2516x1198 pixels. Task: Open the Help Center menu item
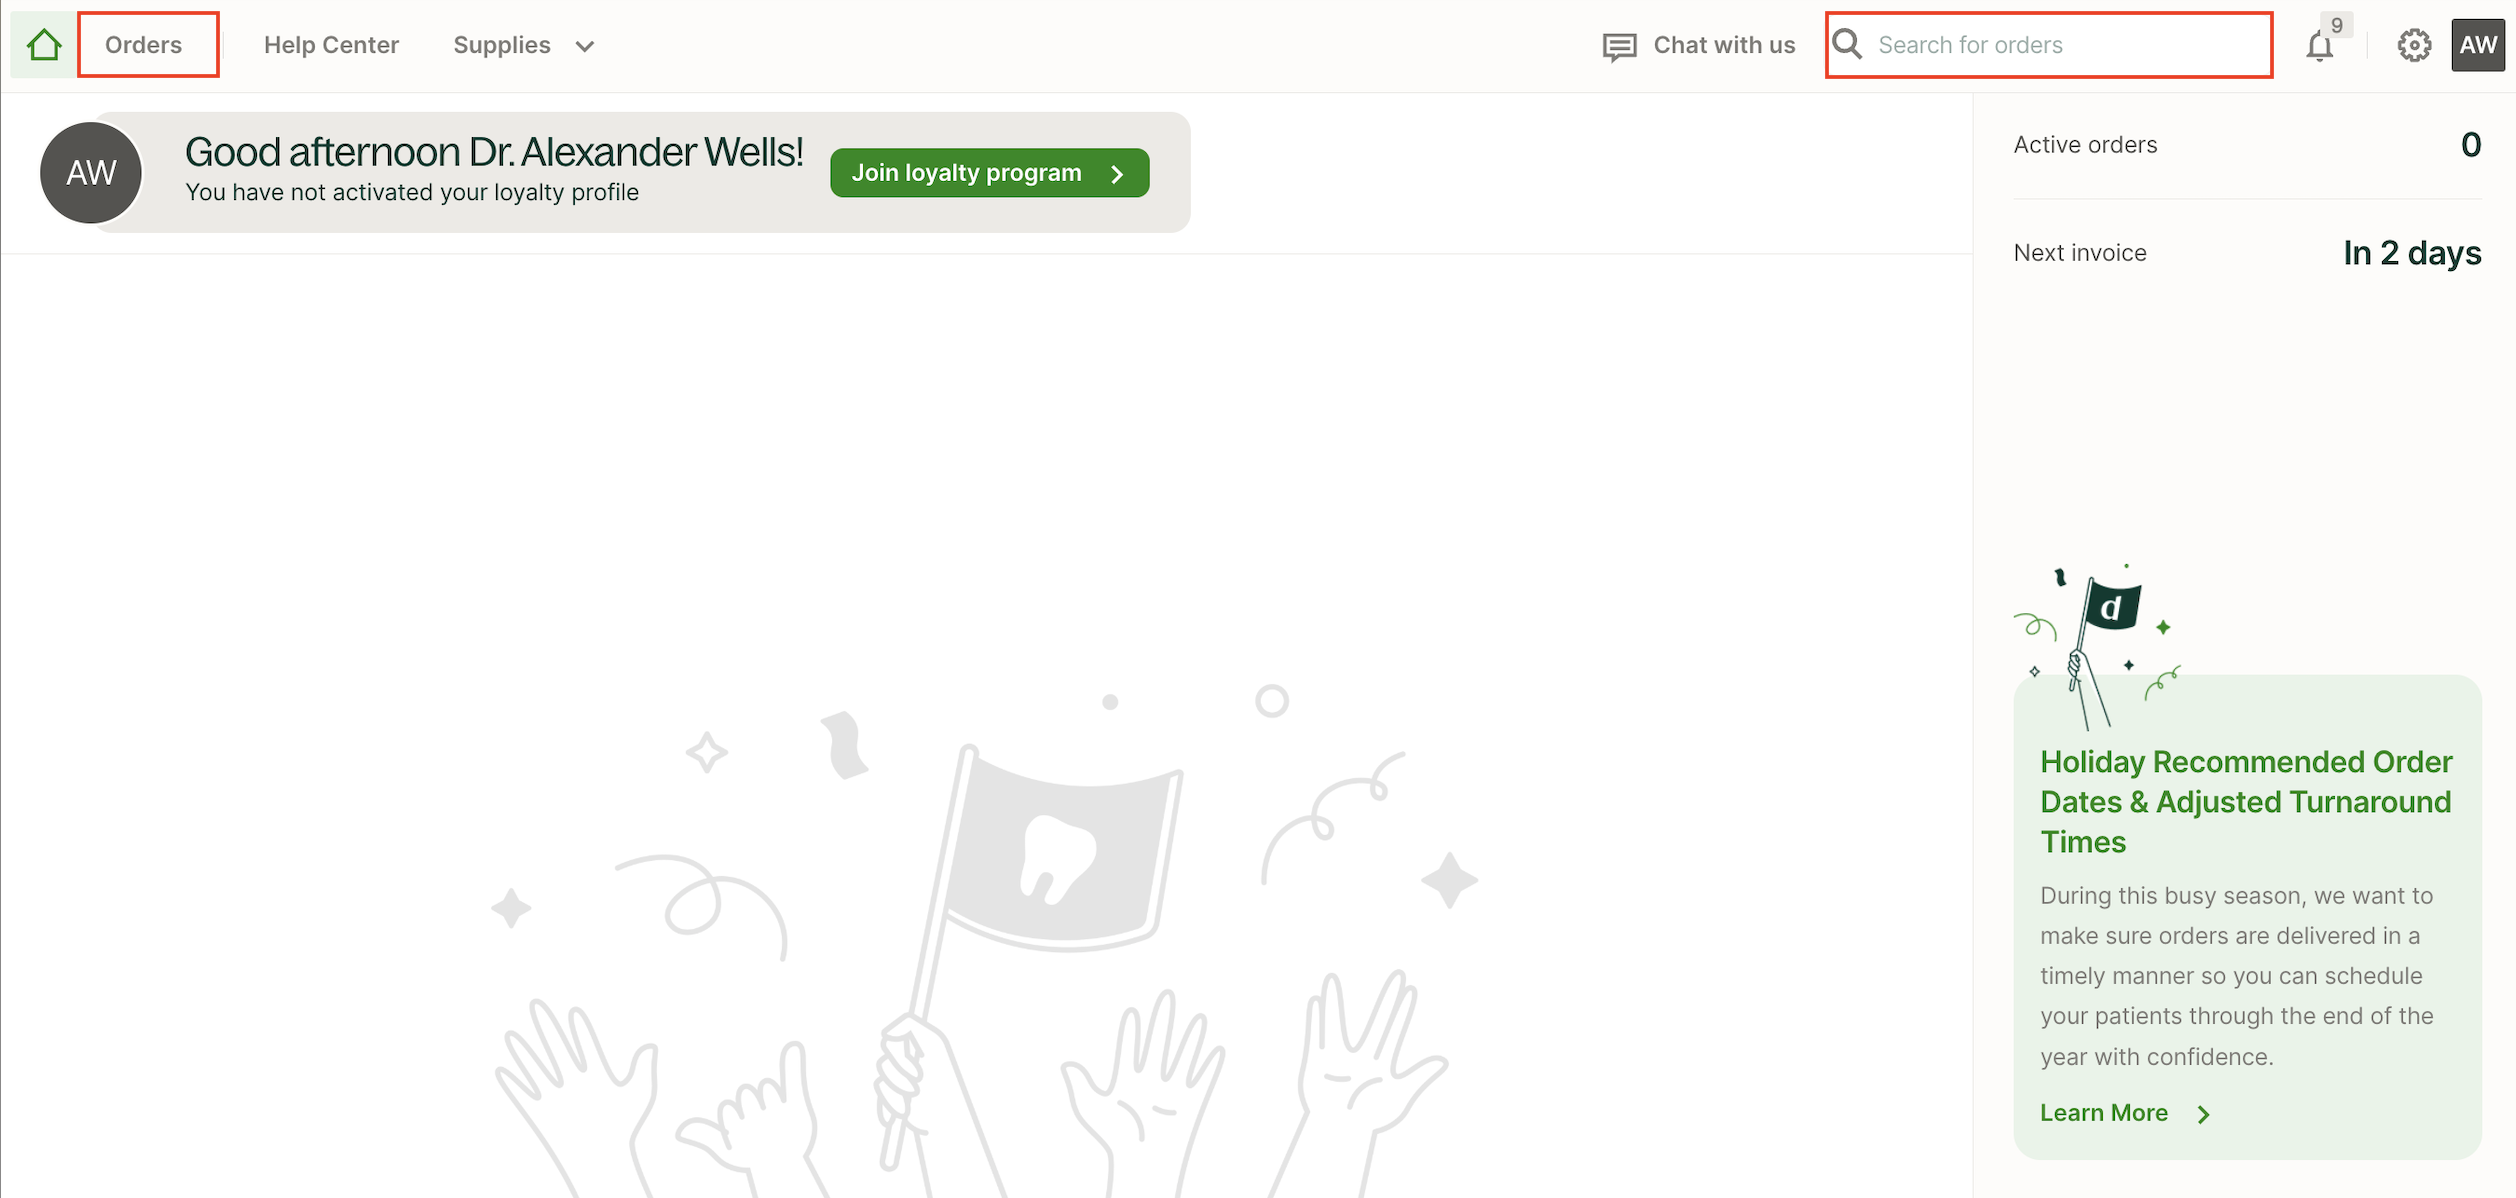tap(331, 45)
